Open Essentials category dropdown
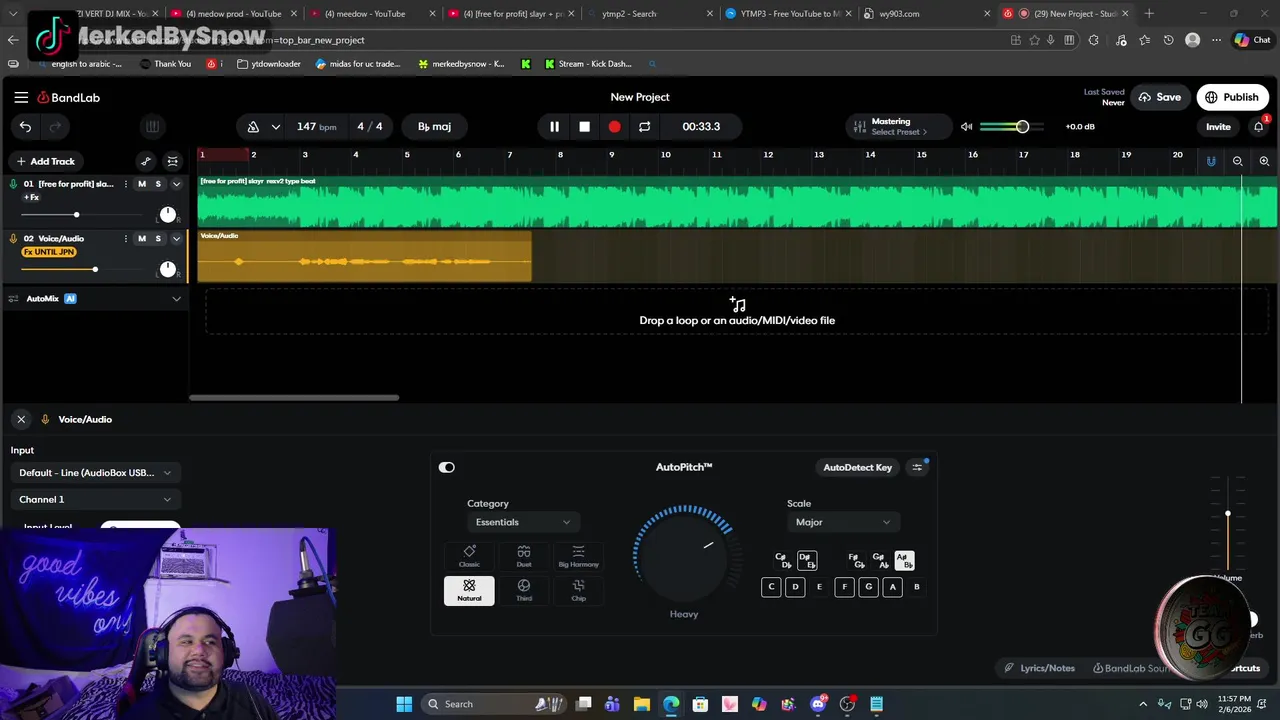Image resolution: width=1280 pixels, height=720 pixels. pos(522,522)
